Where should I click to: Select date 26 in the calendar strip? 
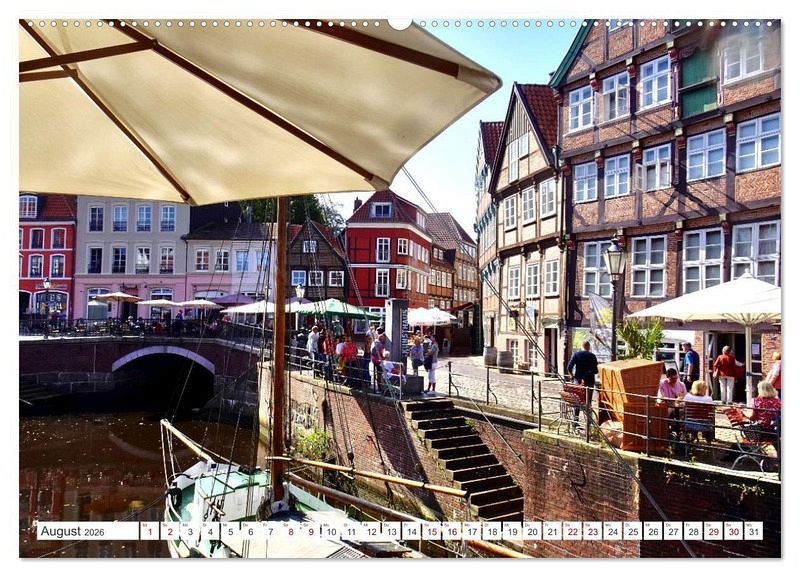653,531
